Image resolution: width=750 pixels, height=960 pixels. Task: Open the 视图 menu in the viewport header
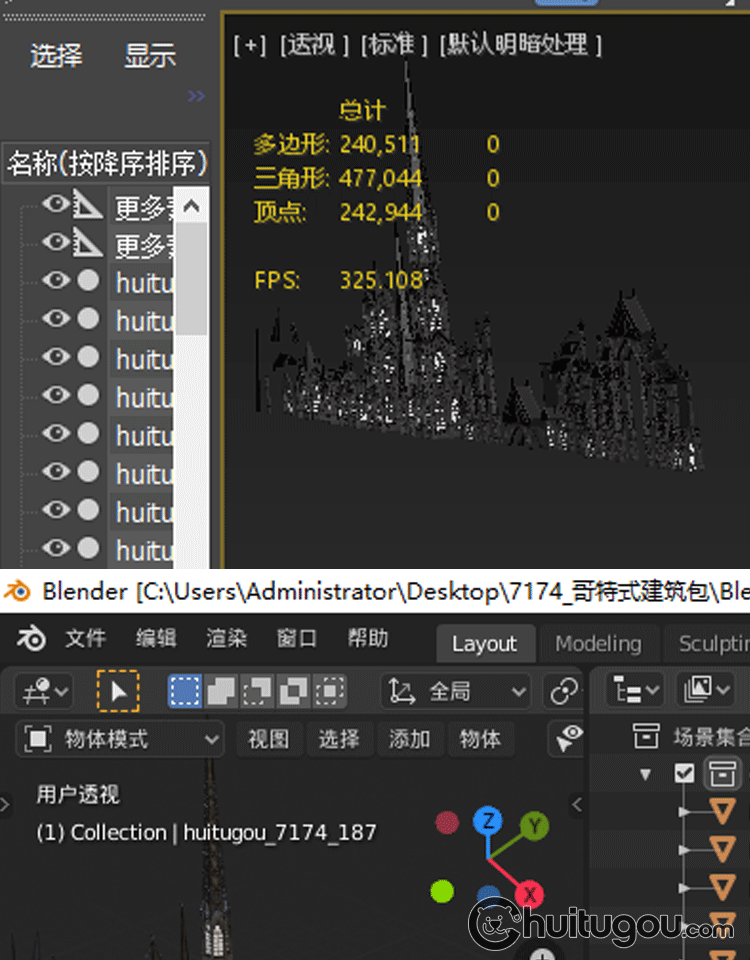[268, 739]
